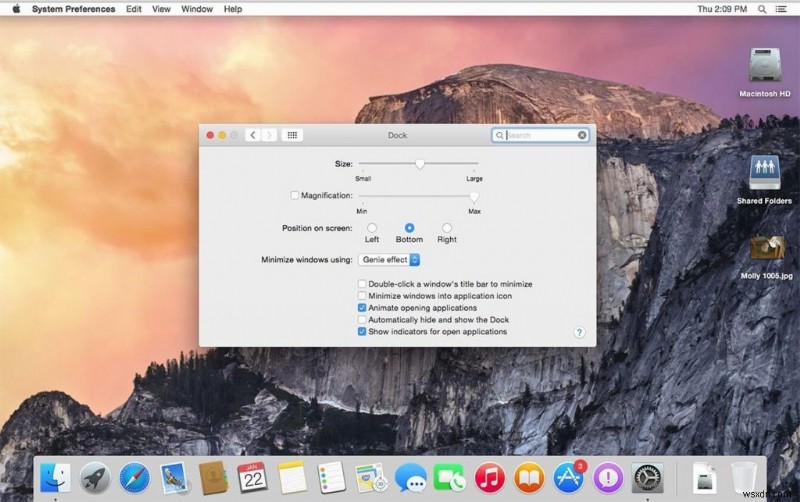Click the Dock Size slider thumb

coord(419,164)
